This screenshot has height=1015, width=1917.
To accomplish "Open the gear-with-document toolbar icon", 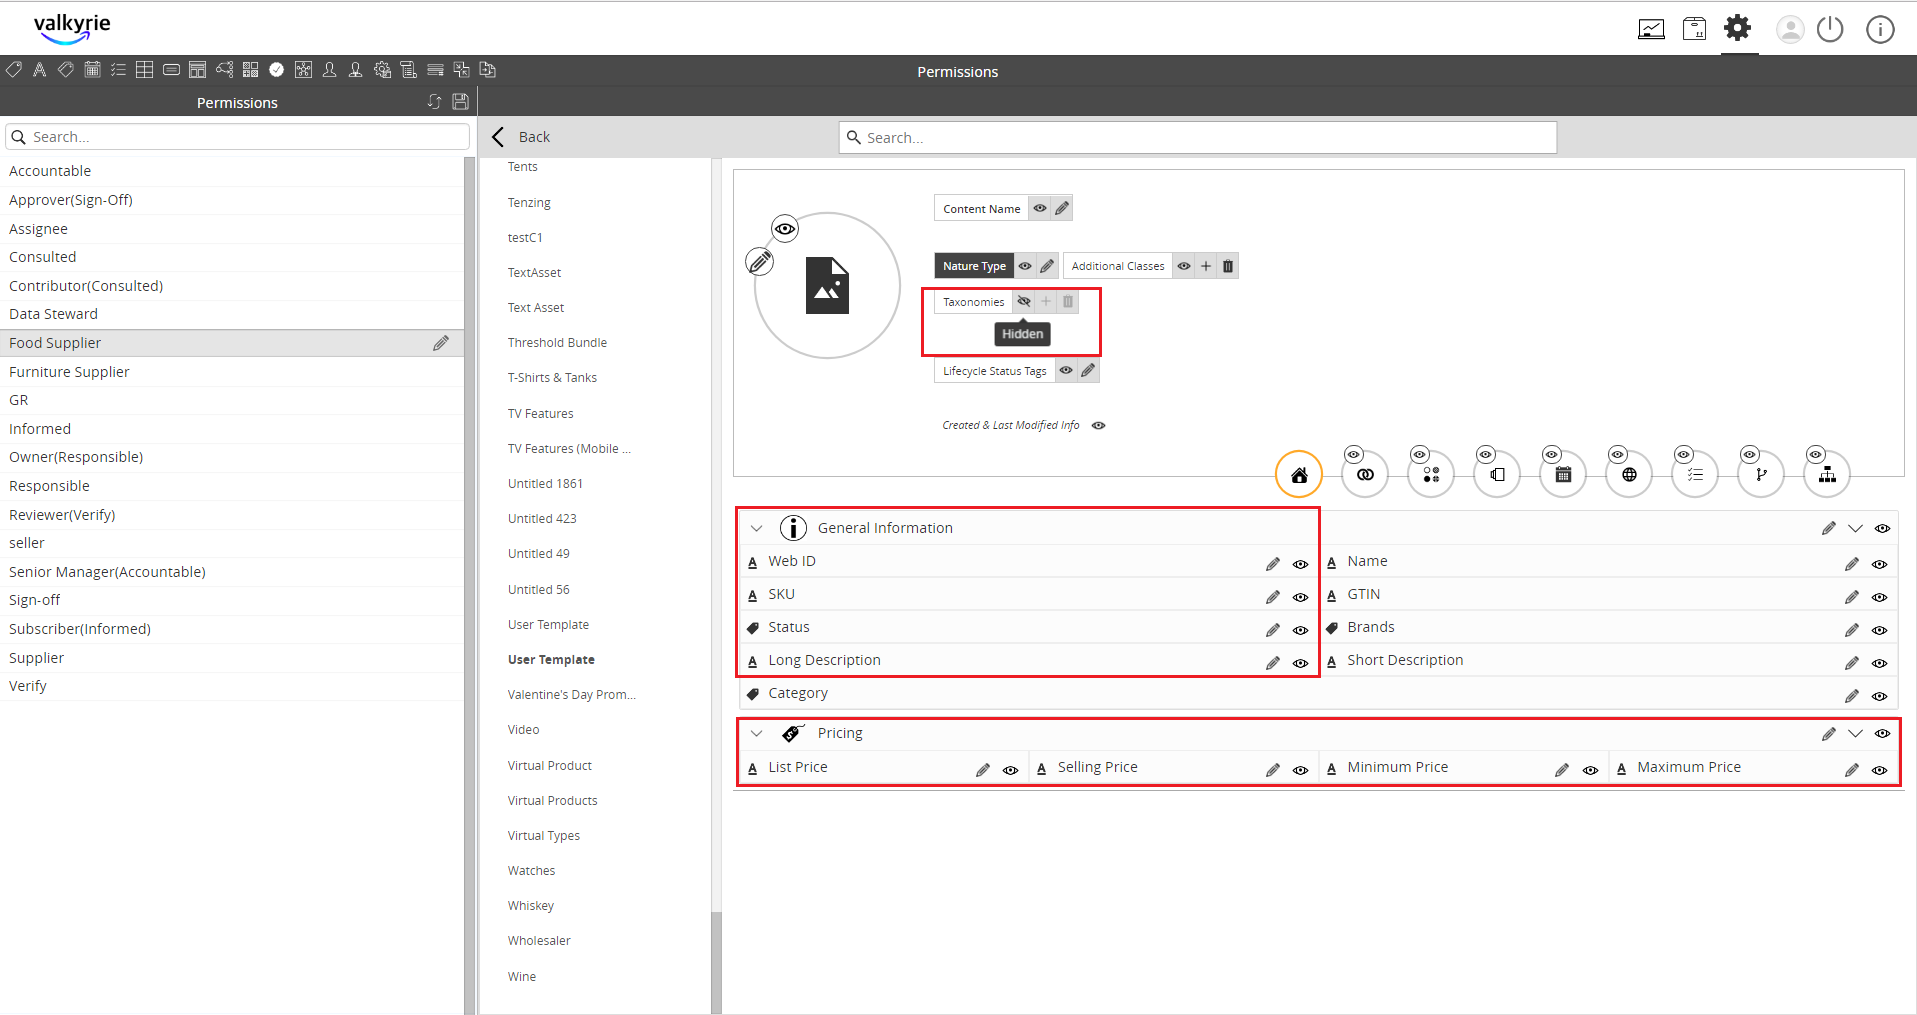I will point(382,70).
